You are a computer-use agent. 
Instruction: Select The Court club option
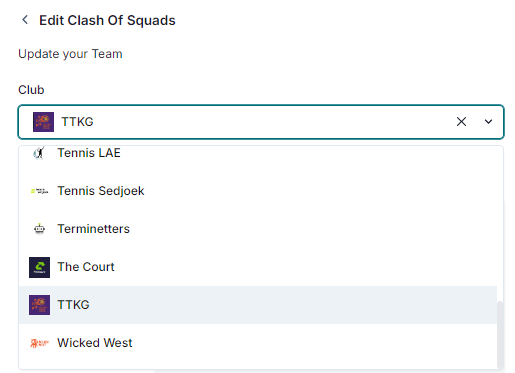(258, 267)
